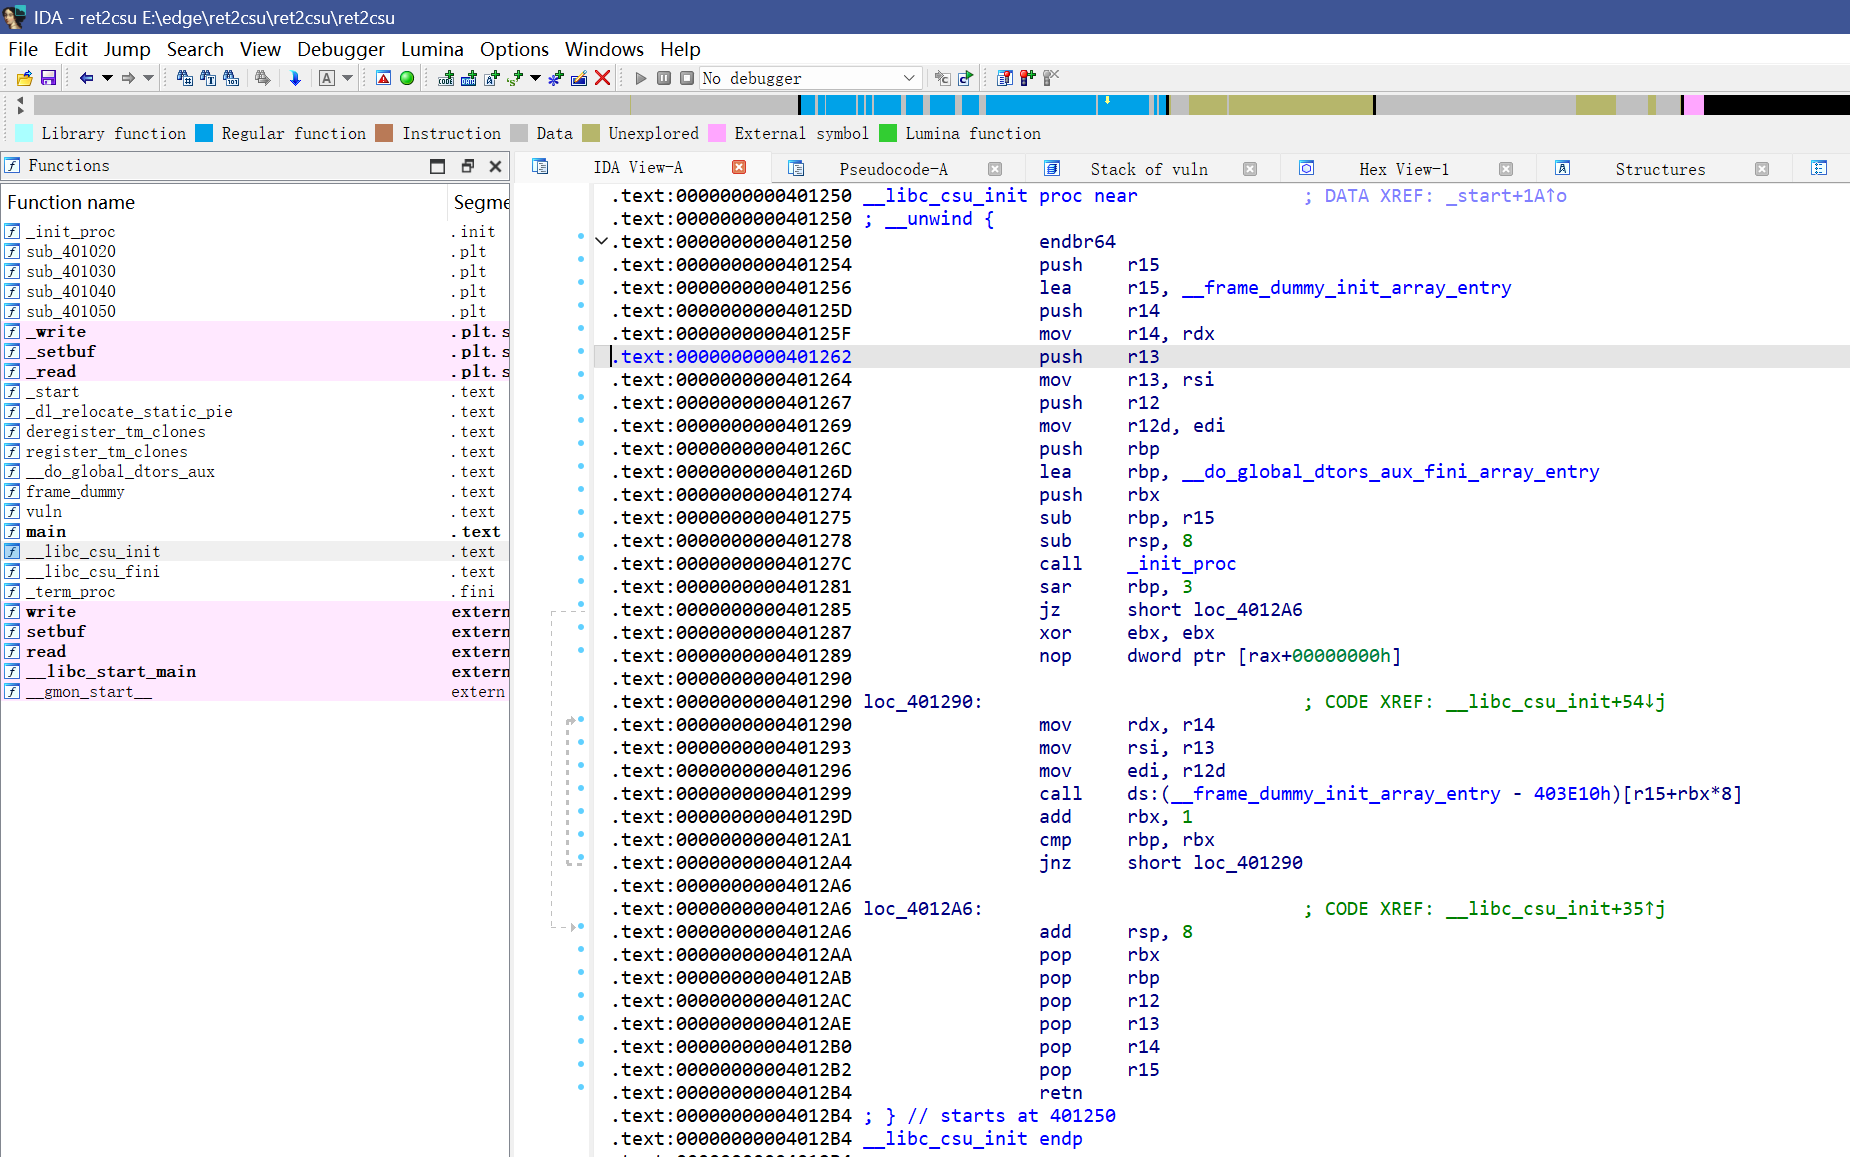Click the breakpoint dot beside push r15
The width and height of the screenshot is (1850, 1157).
(x=581, y=260)
